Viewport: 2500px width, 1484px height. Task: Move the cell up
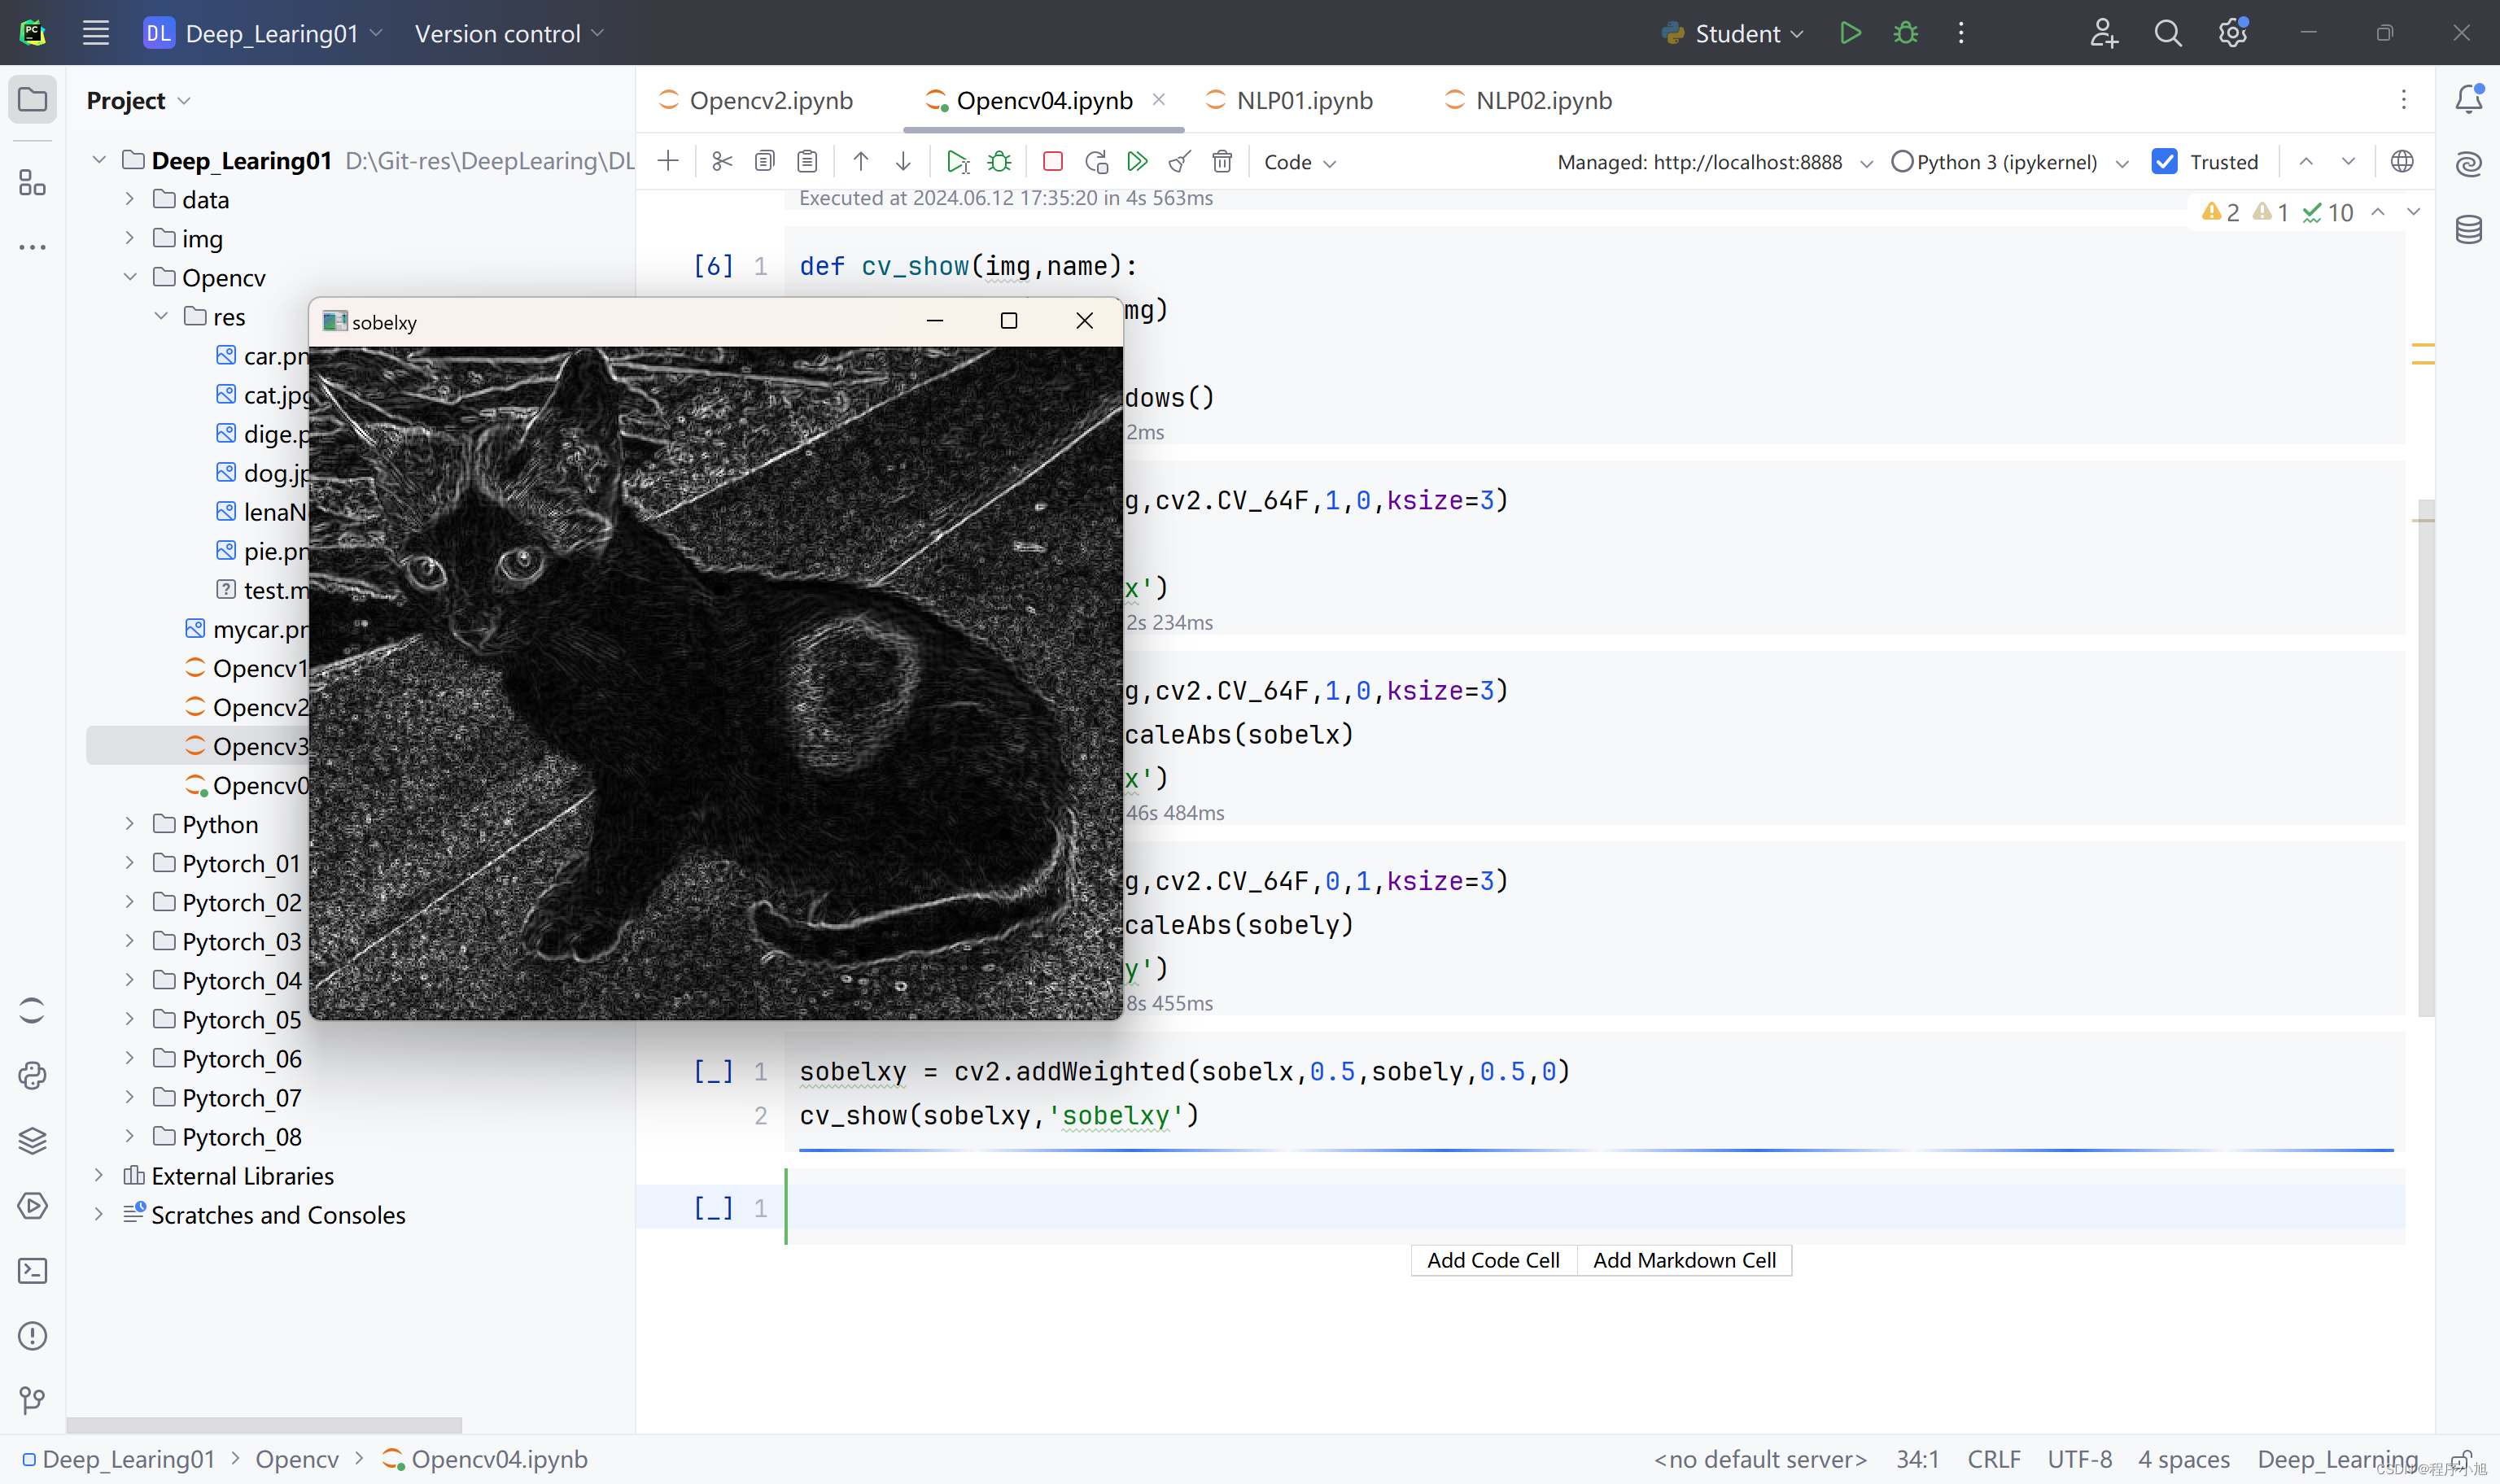(860, 161)
